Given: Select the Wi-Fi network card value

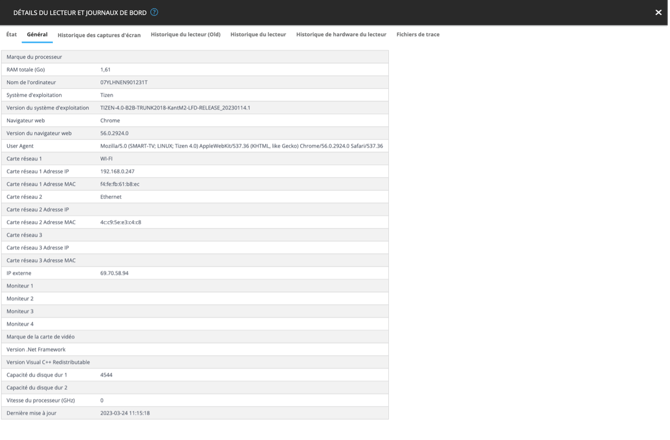Looking at the screenshot, I should point(106,158).
